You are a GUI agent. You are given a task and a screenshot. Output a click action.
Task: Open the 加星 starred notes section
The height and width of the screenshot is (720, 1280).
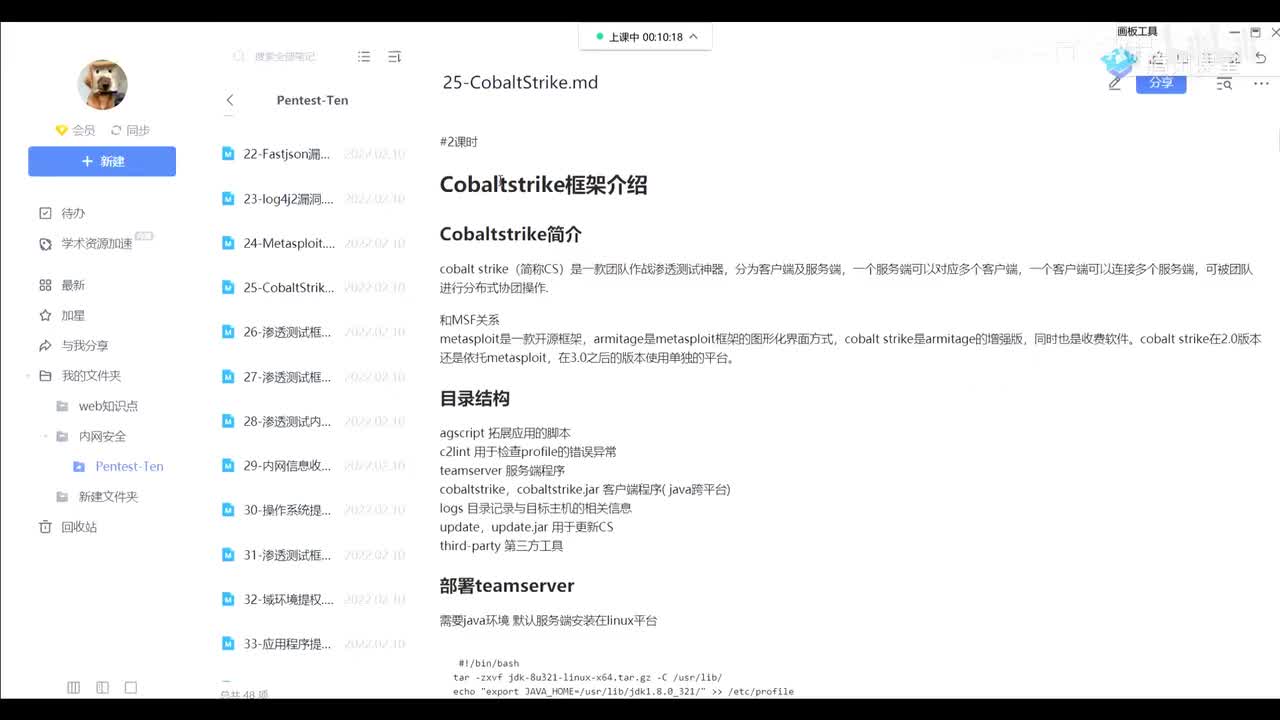(73, 315)
